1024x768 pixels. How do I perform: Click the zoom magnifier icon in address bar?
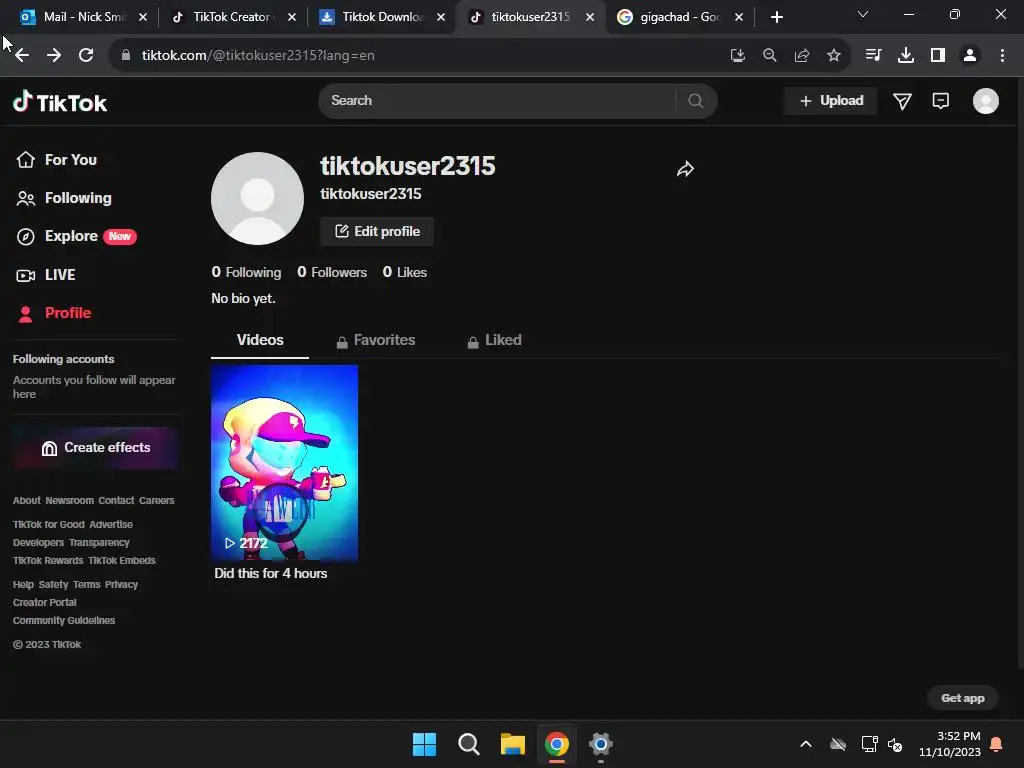click(770, 56)
